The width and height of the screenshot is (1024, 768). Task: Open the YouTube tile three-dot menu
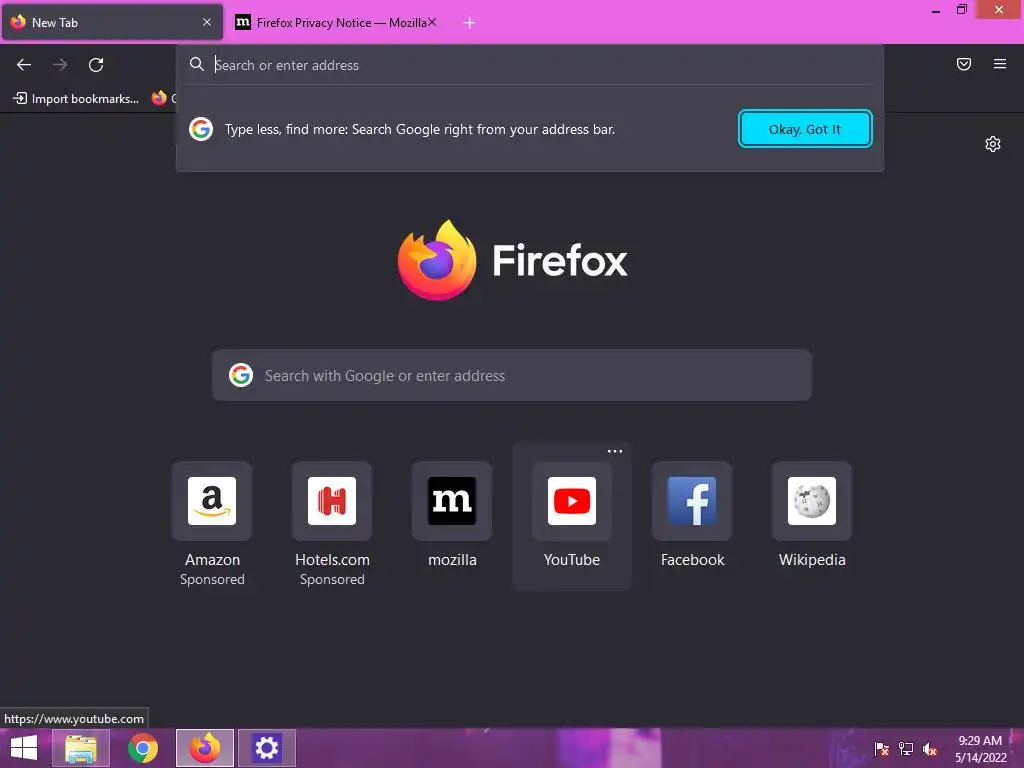615,451
